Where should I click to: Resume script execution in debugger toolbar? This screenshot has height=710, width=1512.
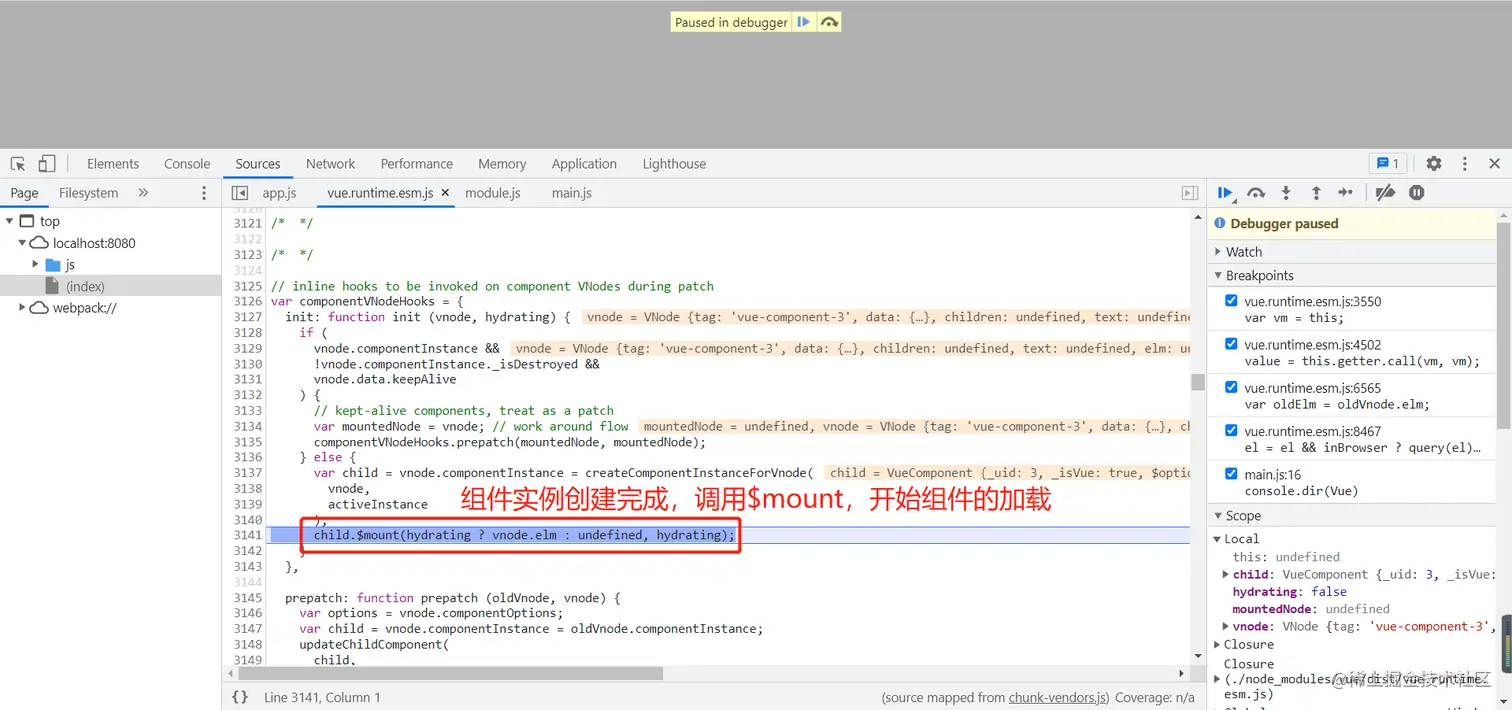pyautogui.click(x=1225, y=193)
